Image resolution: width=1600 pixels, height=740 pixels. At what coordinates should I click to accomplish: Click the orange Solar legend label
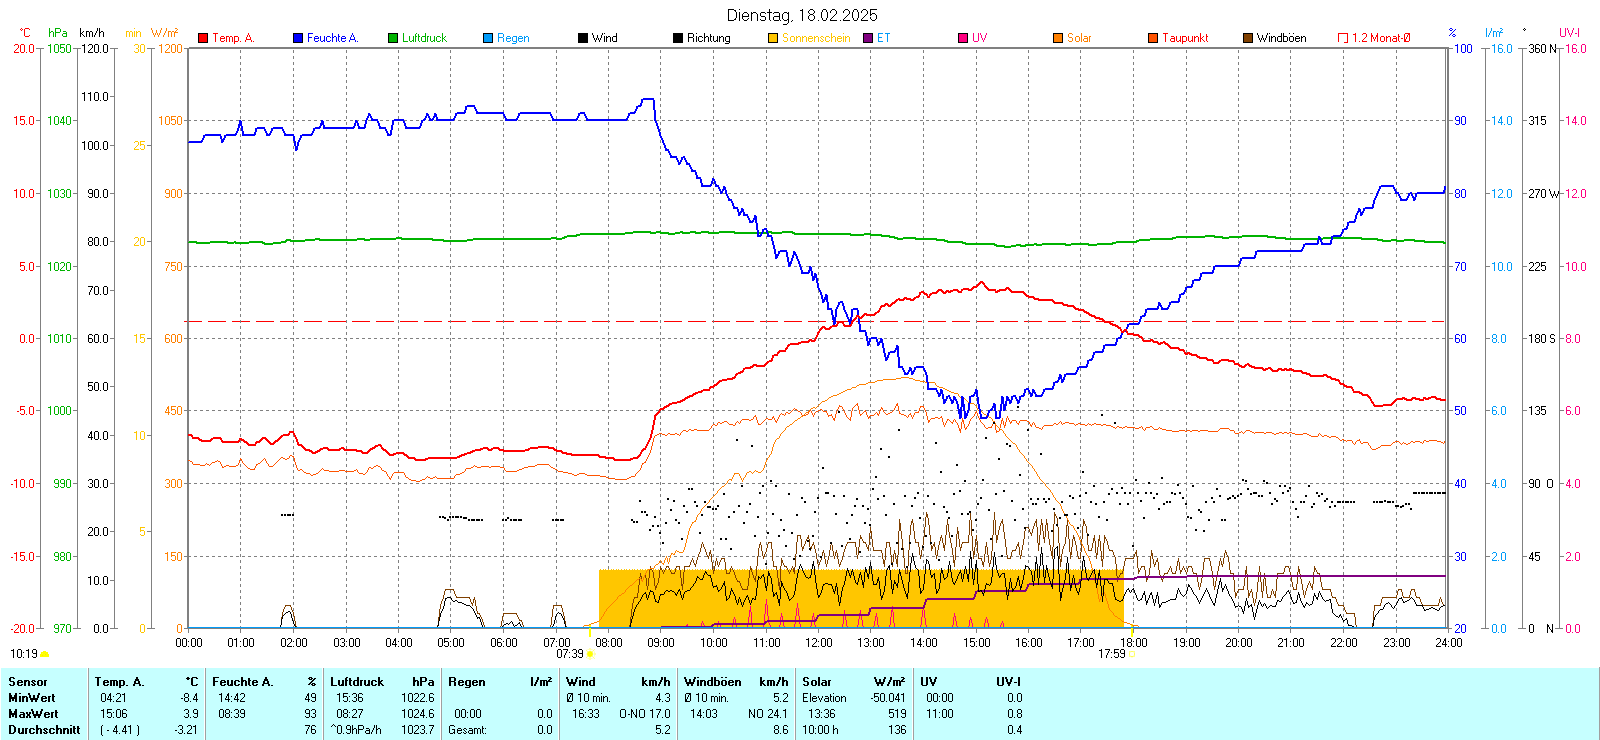tap(1078, 38)
